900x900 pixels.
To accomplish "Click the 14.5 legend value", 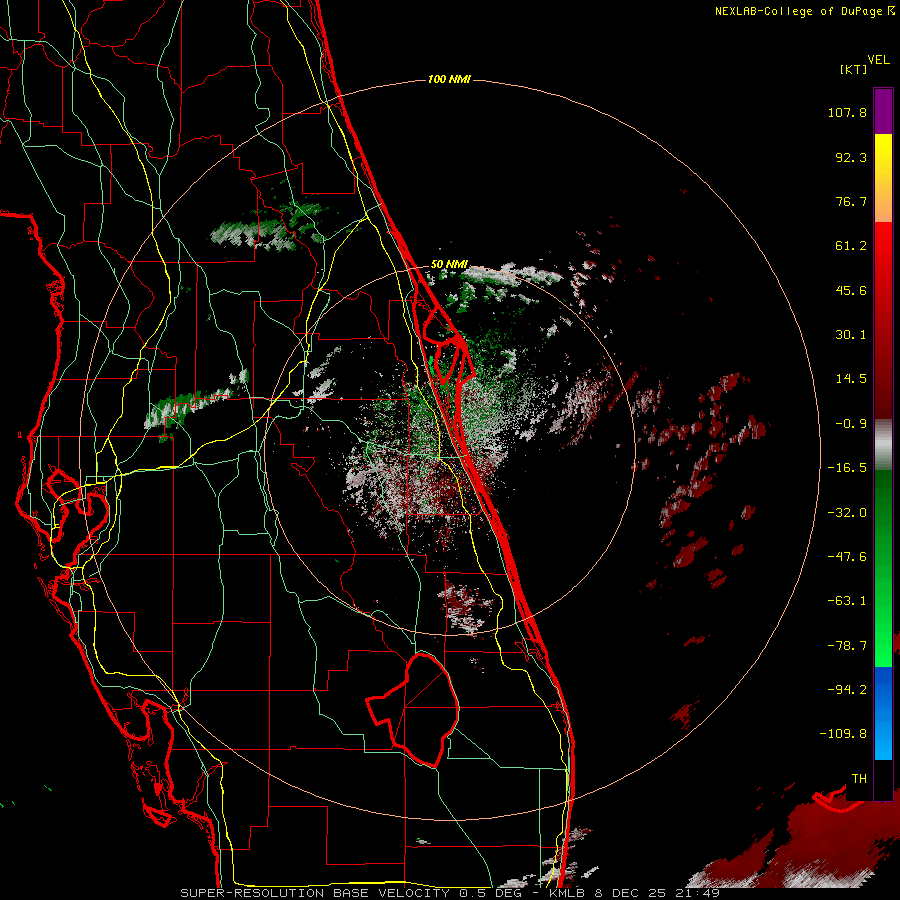I will pyautogui.click(x=851, y=379).
